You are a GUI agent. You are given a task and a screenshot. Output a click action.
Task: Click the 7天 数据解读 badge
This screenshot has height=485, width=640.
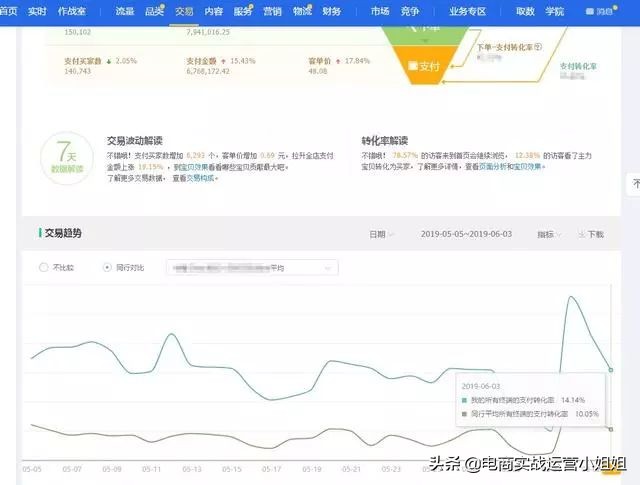click(x=67, y=158)
